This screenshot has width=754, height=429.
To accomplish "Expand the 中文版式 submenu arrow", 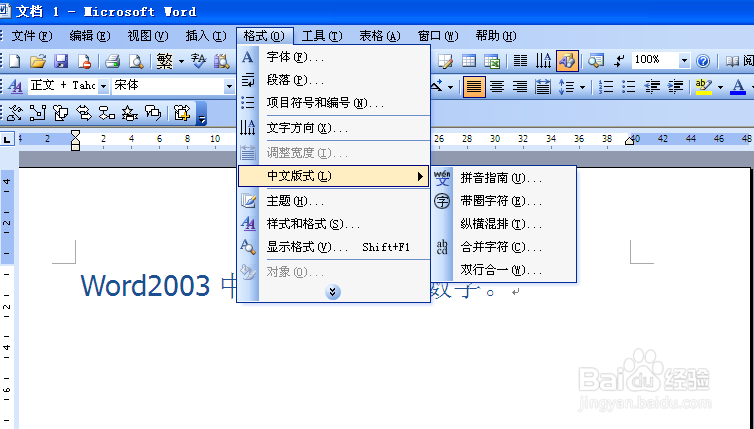I will pos(420,176).
